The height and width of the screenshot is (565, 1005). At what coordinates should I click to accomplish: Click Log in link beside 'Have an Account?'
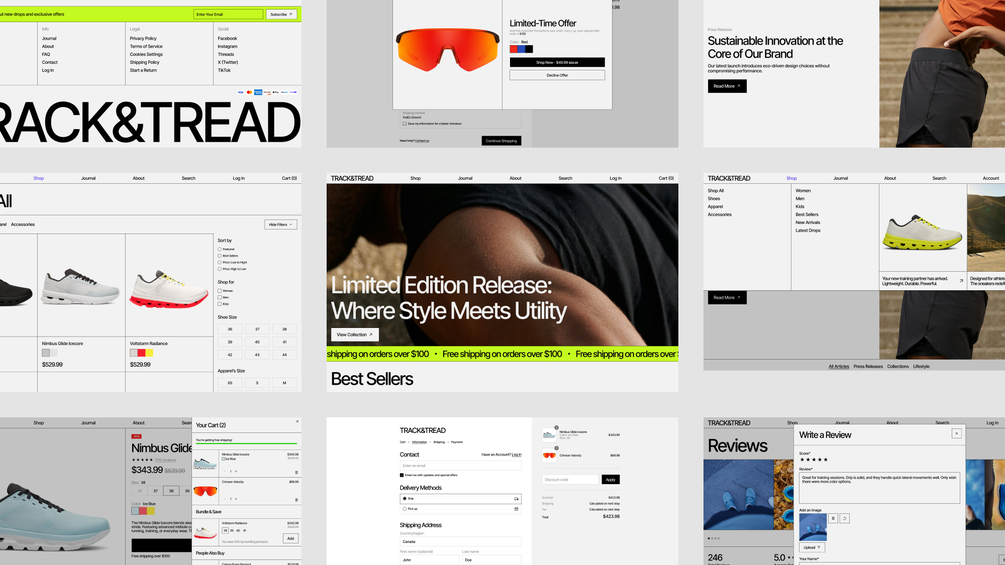click(x=517, y=455)
